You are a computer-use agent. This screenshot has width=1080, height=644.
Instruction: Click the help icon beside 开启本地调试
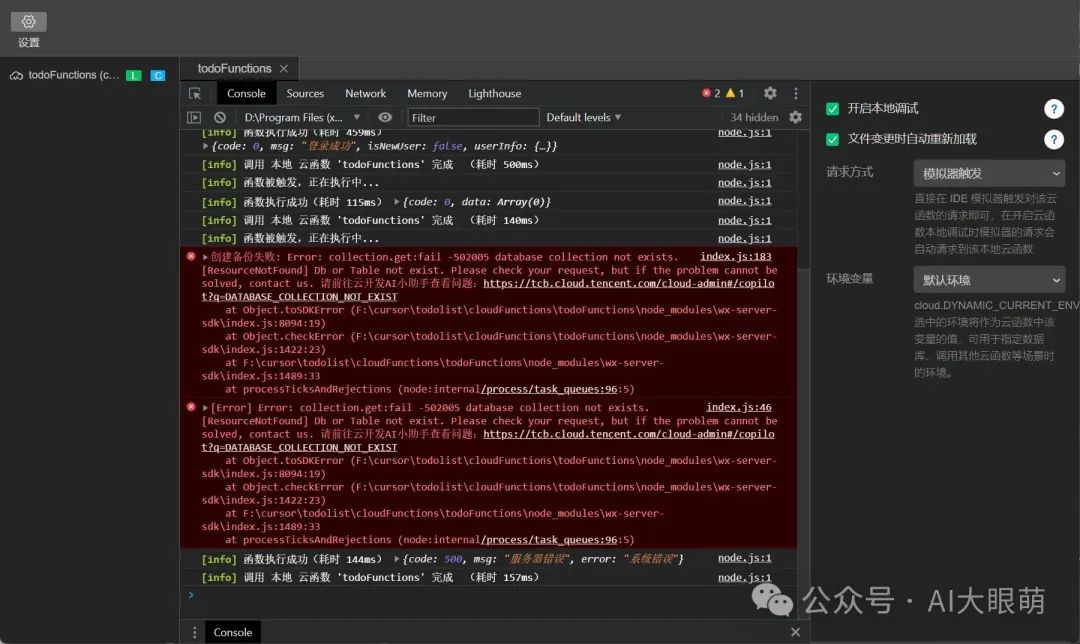point(1053,109)
